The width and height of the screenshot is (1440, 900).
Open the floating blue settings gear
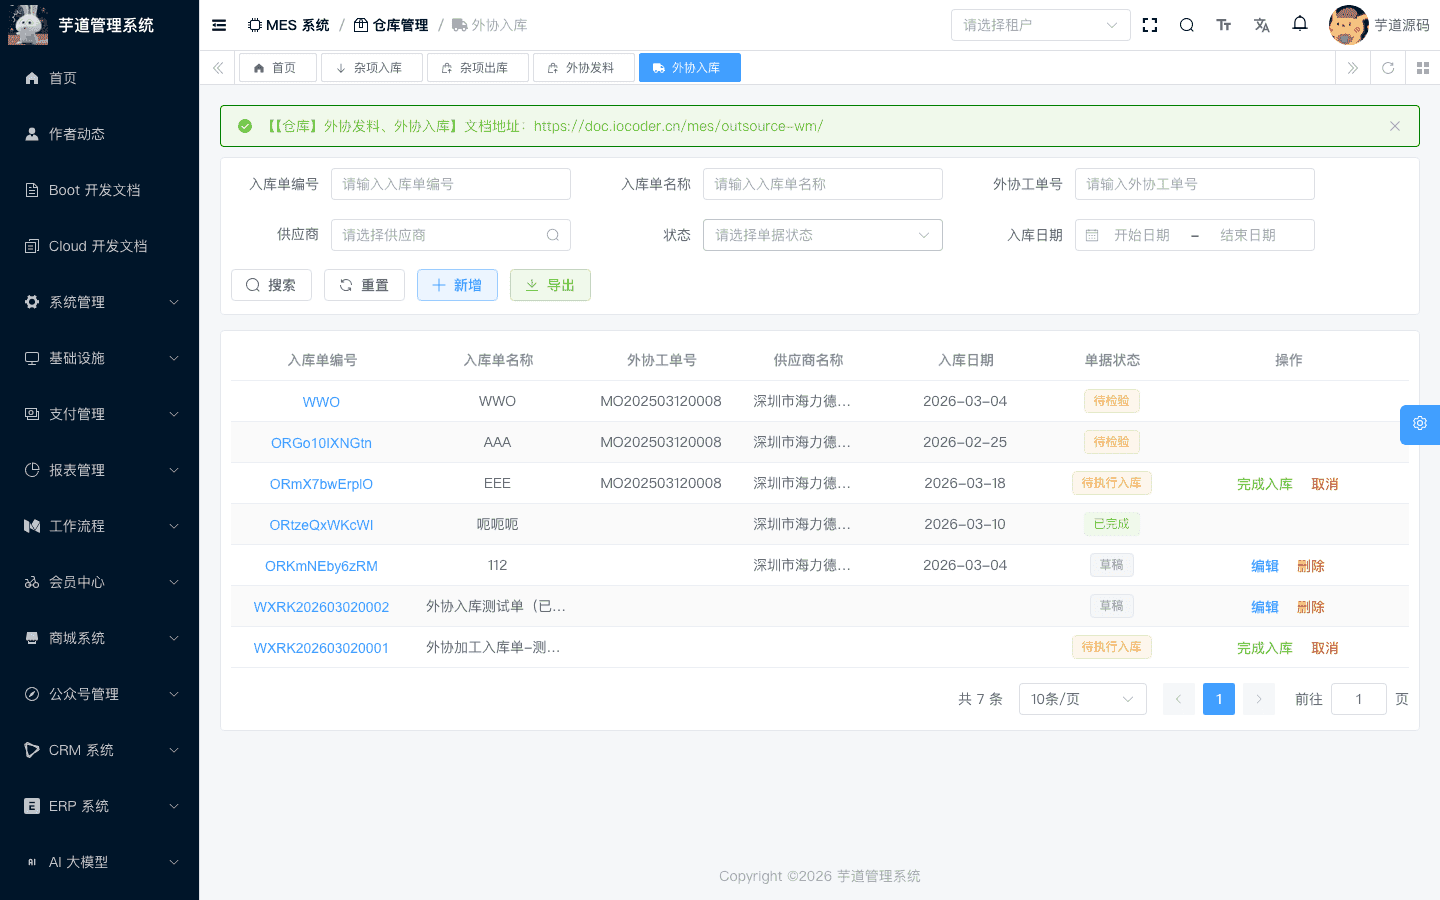click(x=1419, y=424)
